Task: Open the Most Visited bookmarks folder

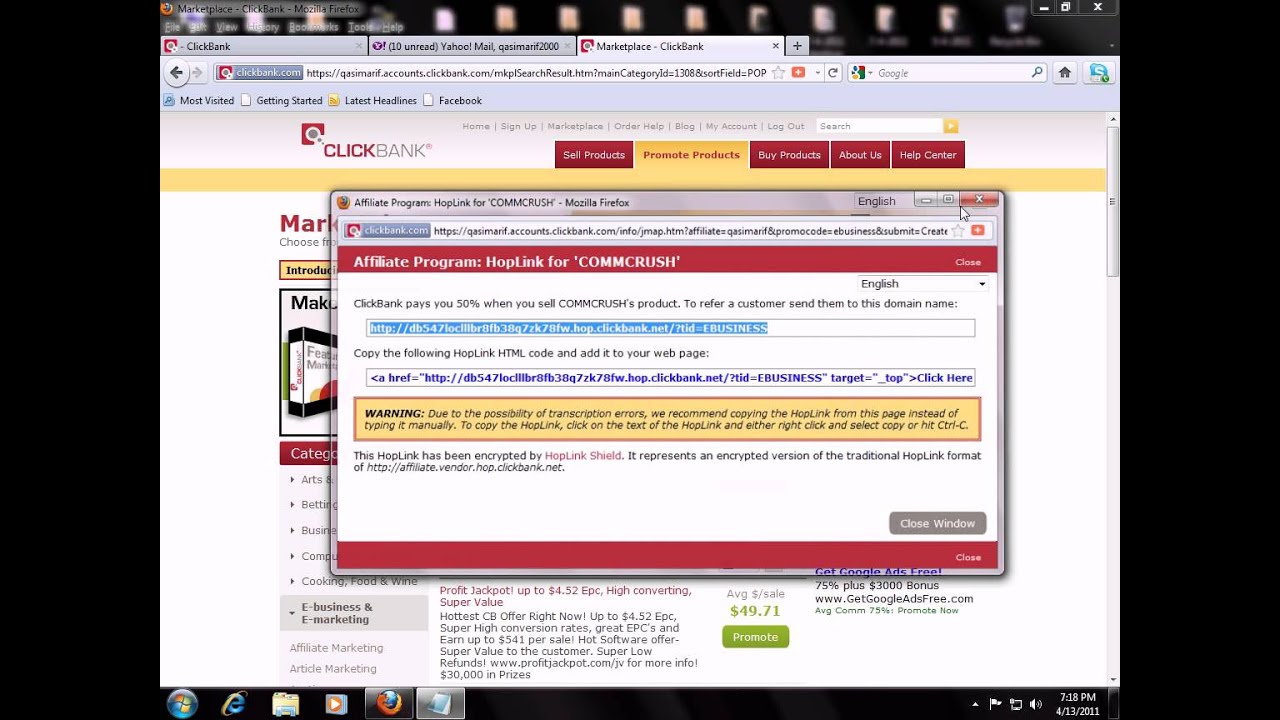Action: pos(199,100)
